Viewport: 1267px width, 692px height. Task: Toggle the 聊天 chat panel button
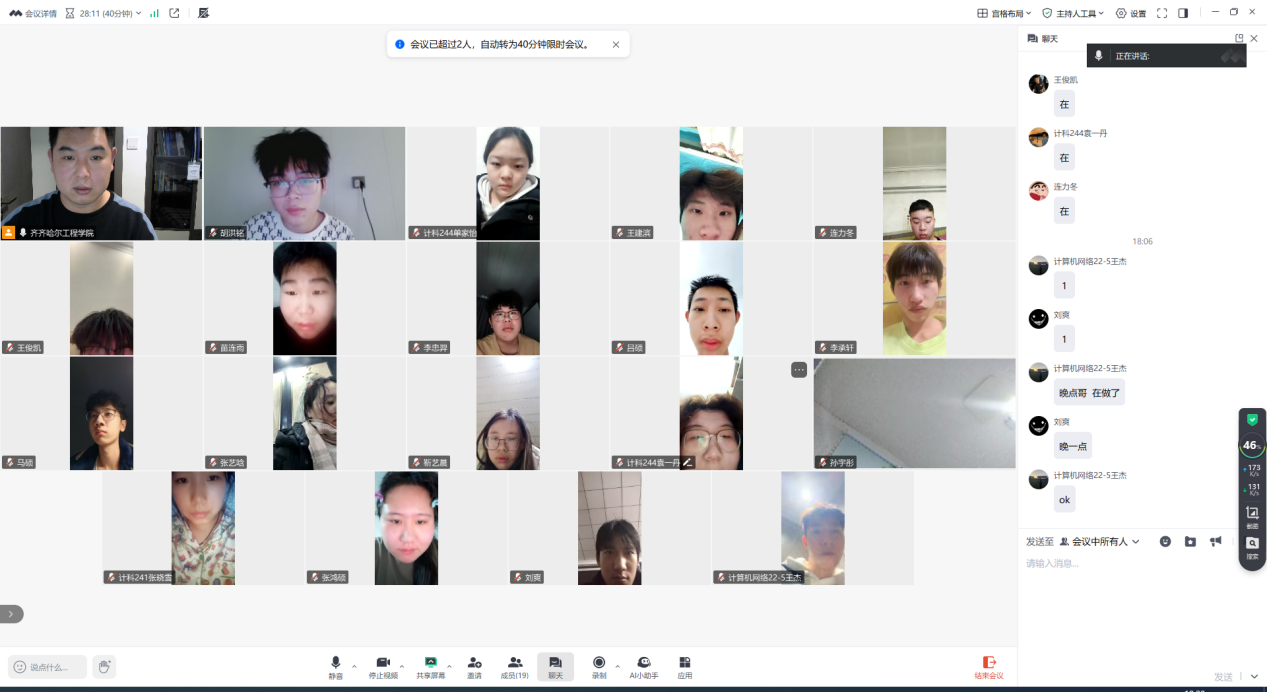pos(555,667)
